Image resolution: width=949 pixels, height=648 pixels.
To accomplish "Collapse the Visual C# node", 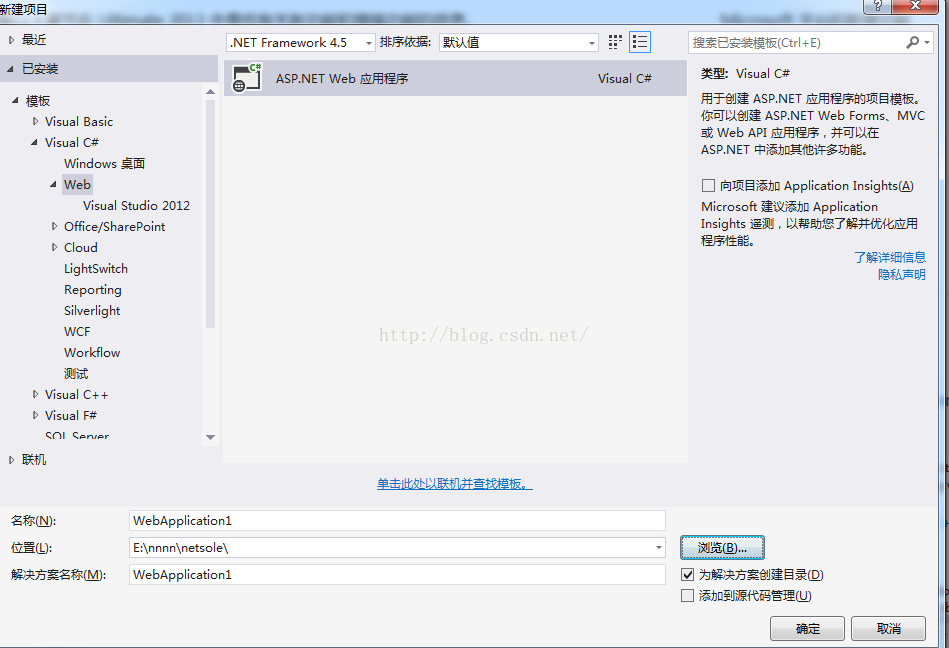I will point(34,143).
